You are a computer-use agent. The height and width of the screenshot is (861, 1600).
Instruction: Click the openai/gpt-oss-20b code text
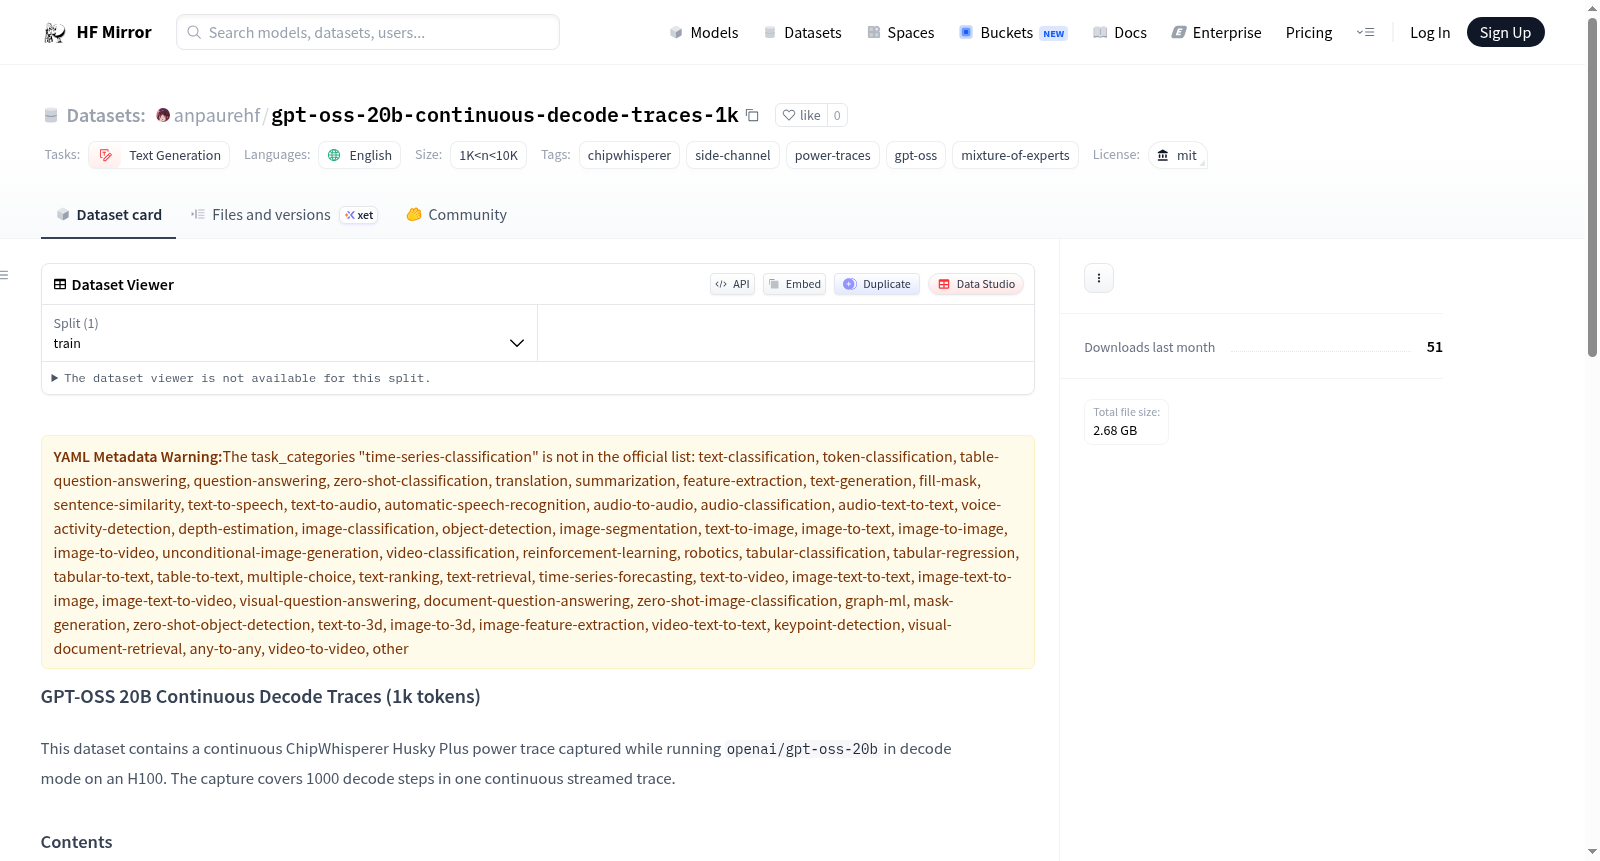coord(802,749)
